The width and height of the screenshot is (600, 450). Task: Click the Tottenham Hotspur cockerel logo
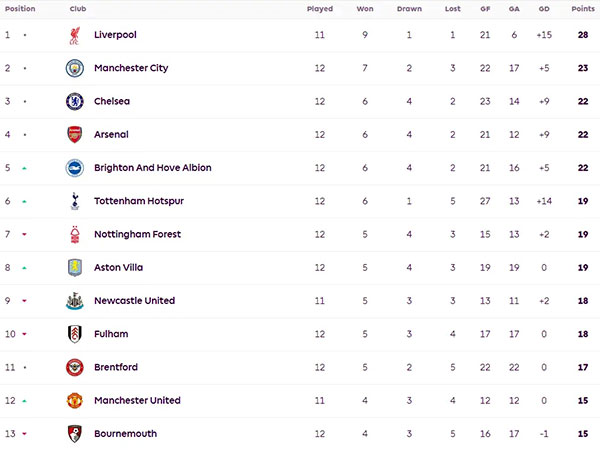click(x=75, y=201)
